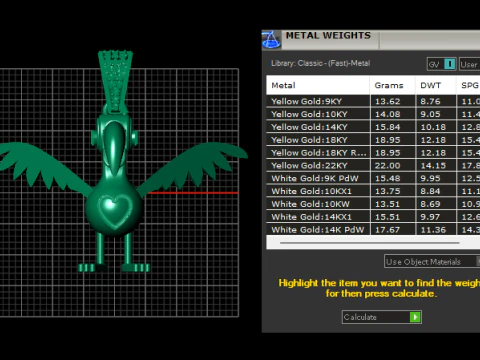
Task: Click the horizontal scrollbar under the table
Action: pos(370,243)
